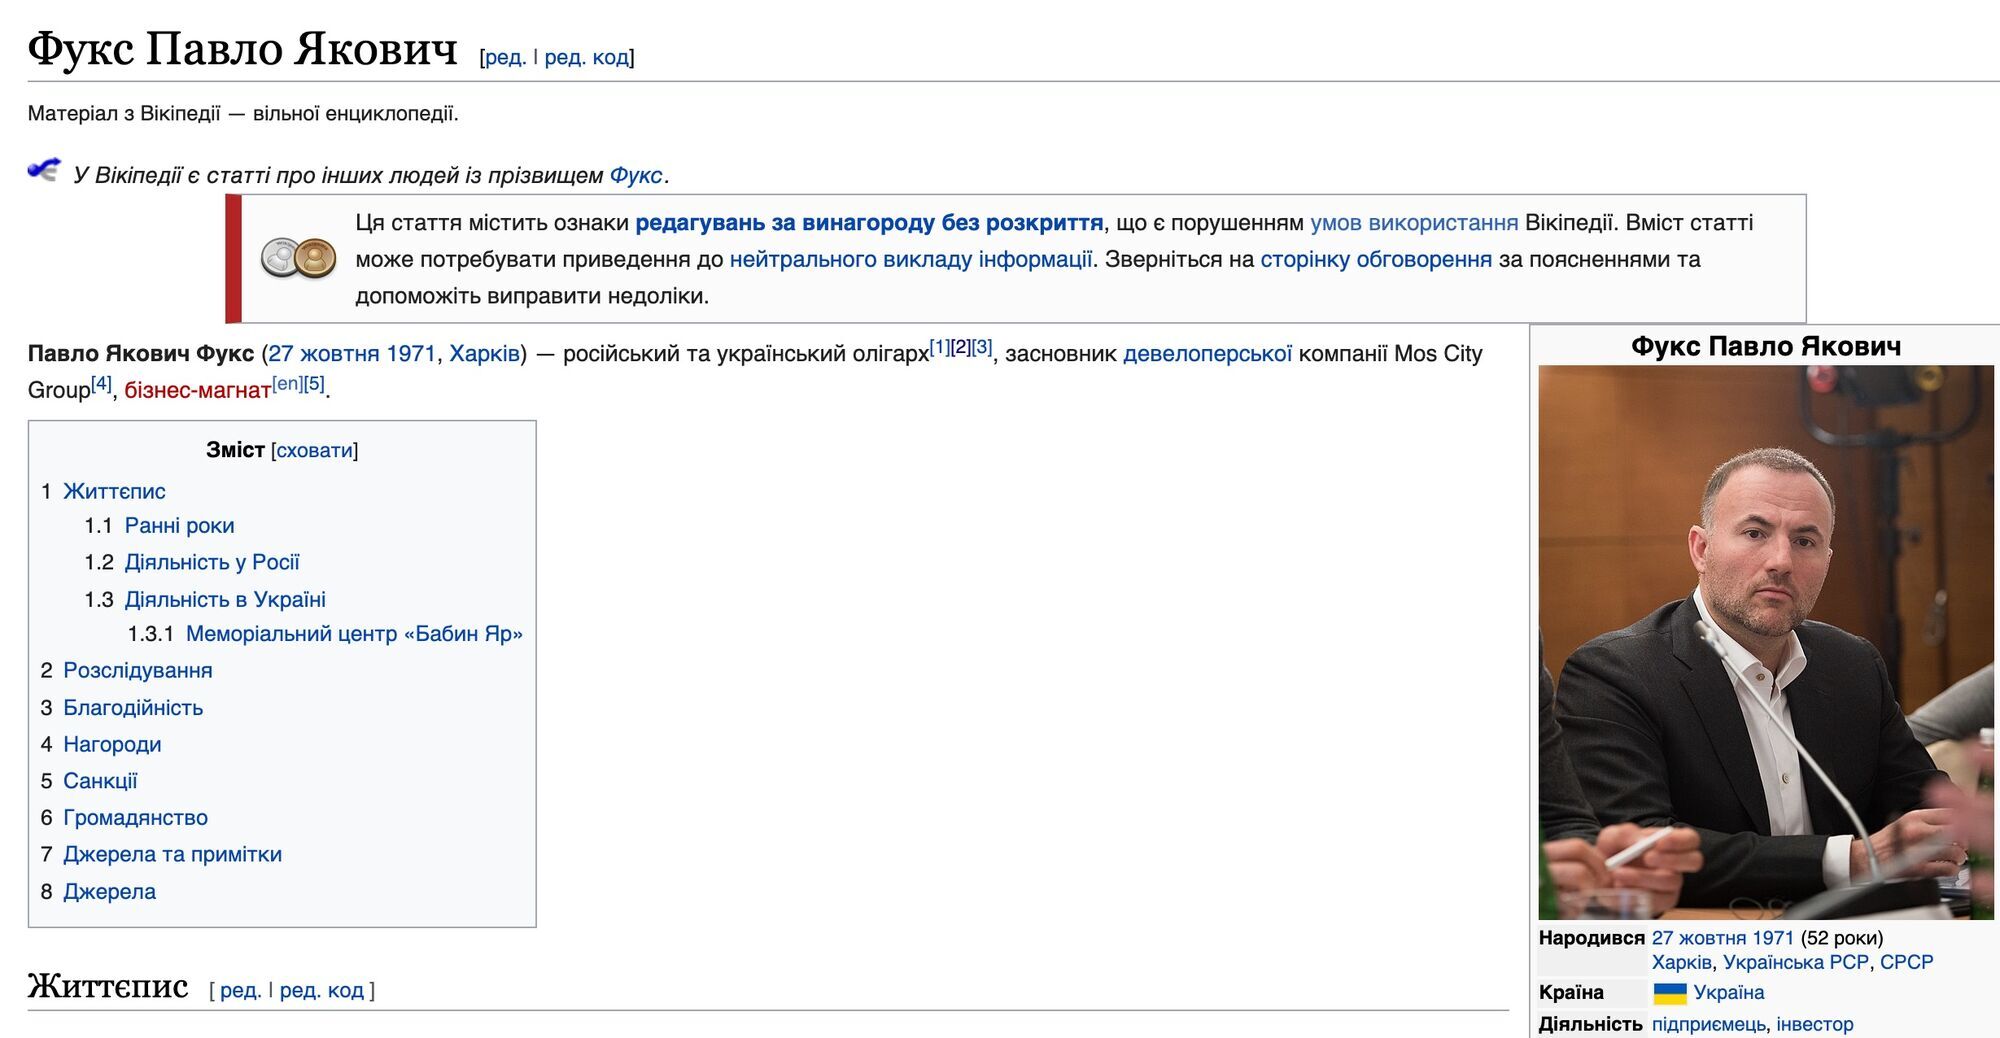Open the 'Харків' link in the lead sentence
Viewport: 2000px width, 1038px height.
click(x=484, y=353)
